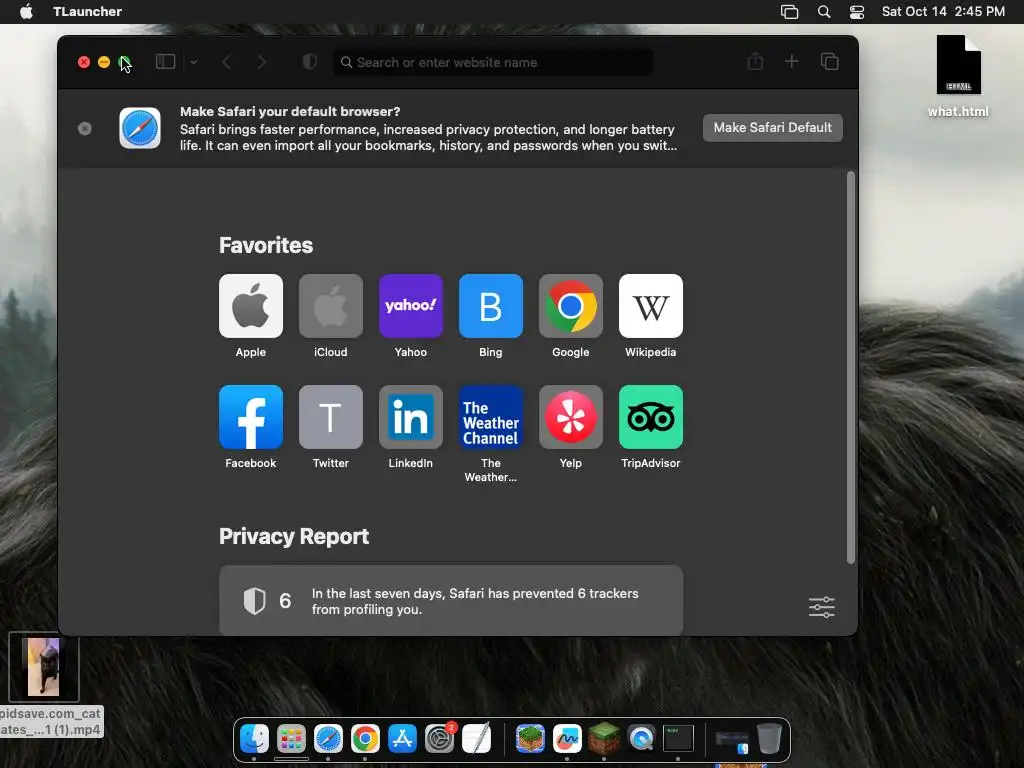Open Freeform from the Dock
The width and height of the screenshot is (1024, 768).
[x=567, y=739]
